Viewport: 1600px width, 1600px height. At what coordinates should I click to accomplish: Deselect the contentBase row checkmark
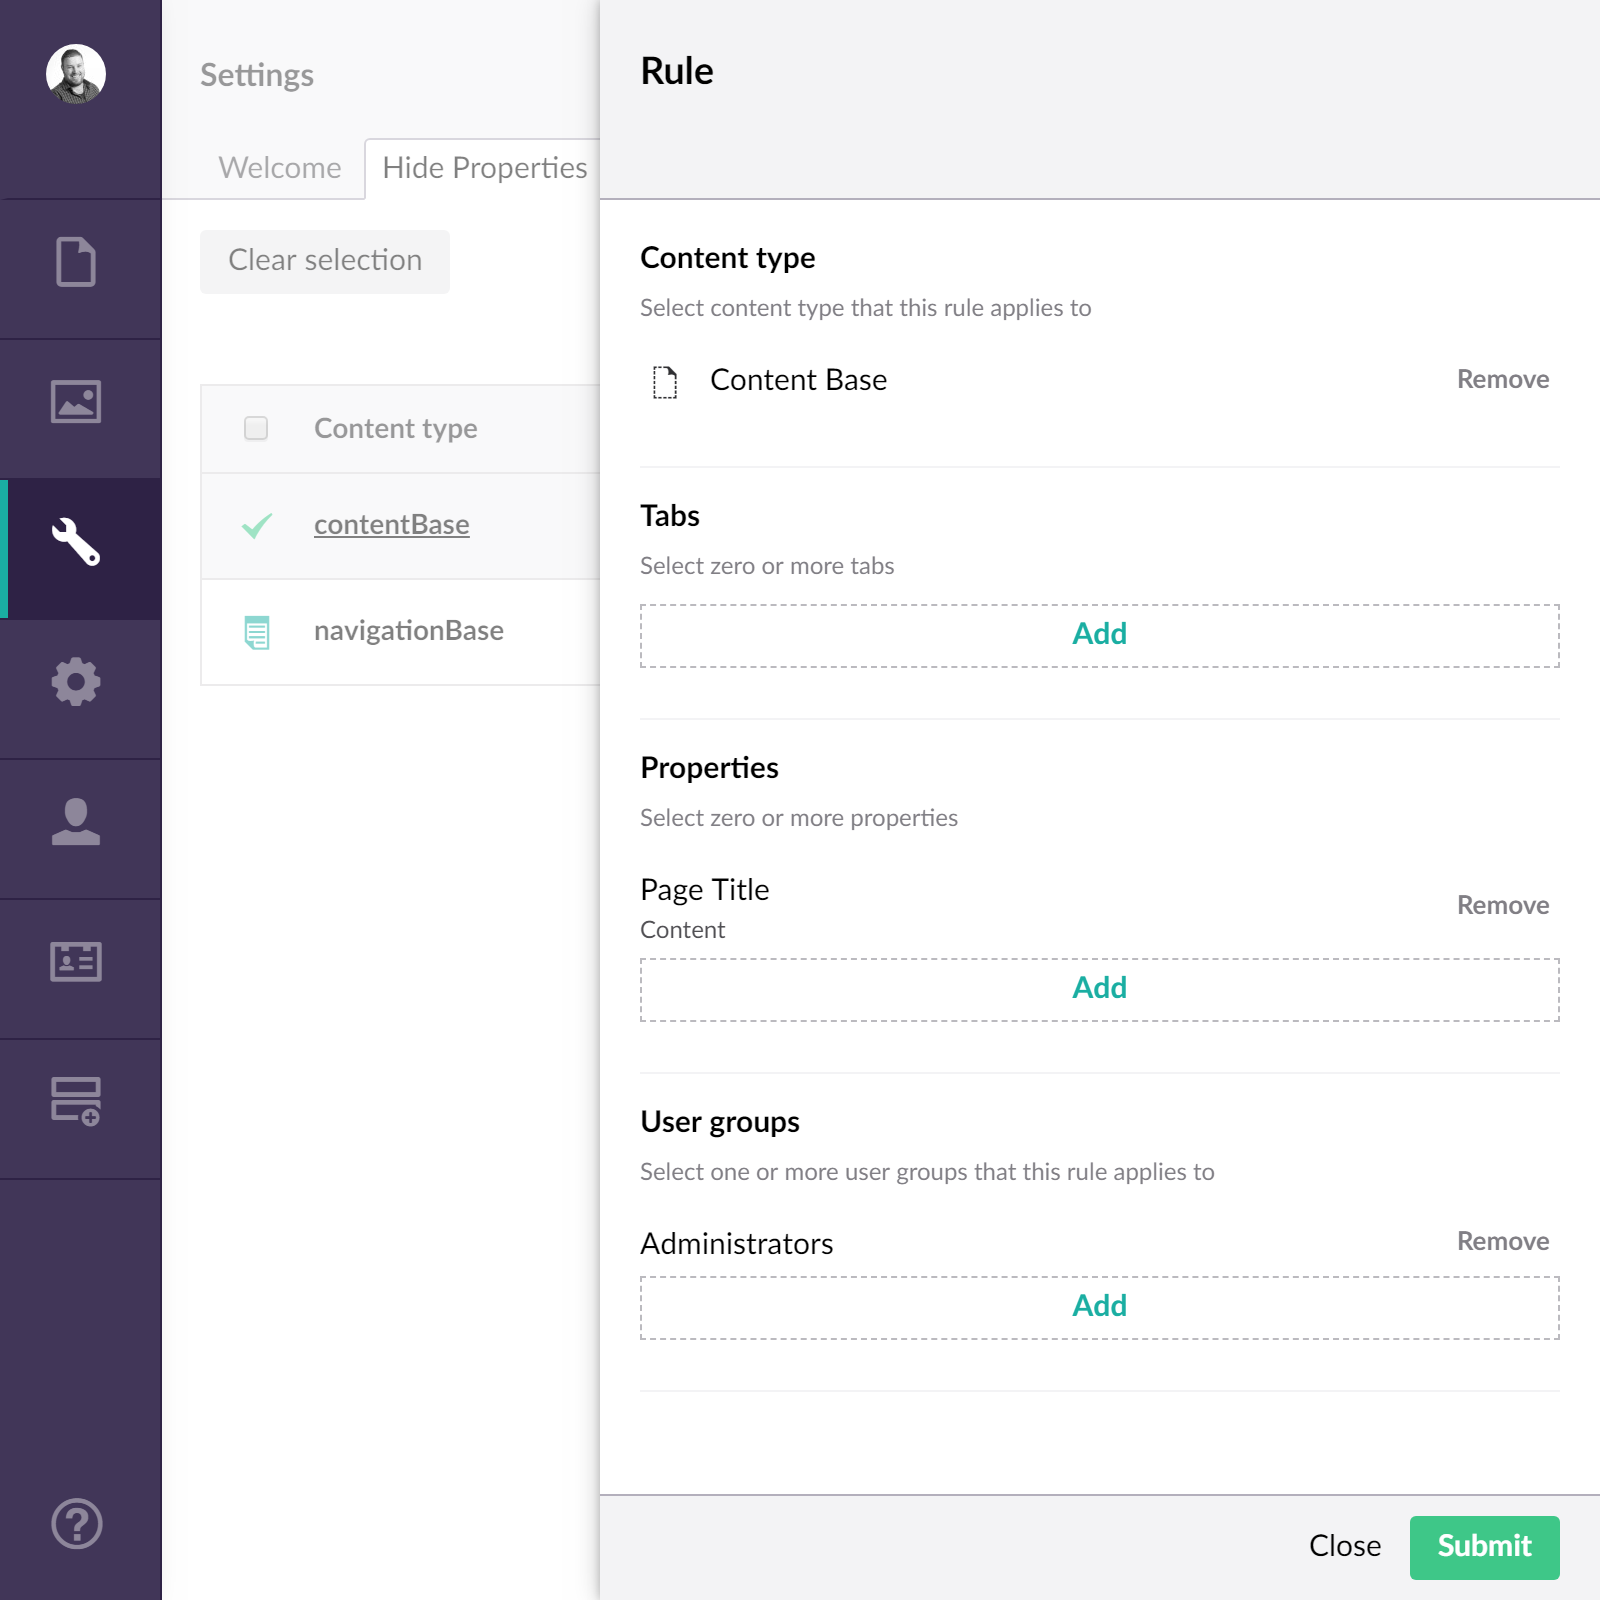coord(257,525)
